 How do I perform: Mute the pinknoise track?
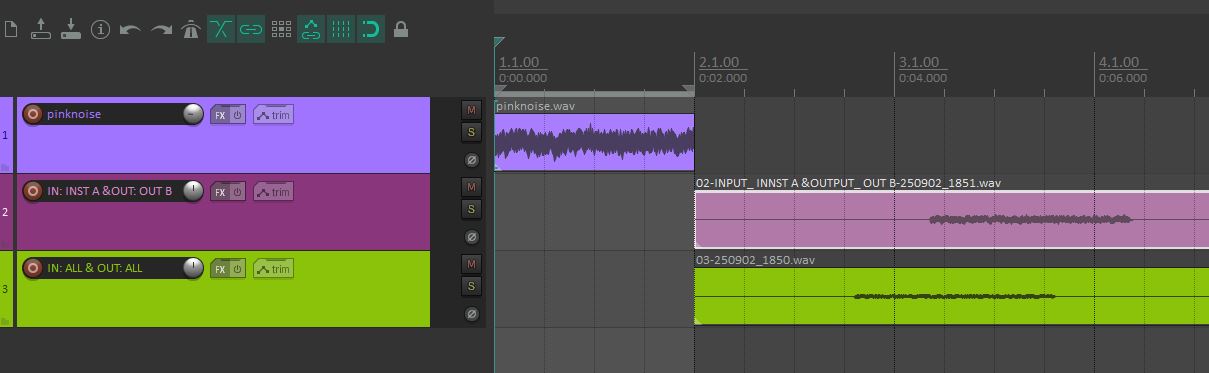[471, 109]
